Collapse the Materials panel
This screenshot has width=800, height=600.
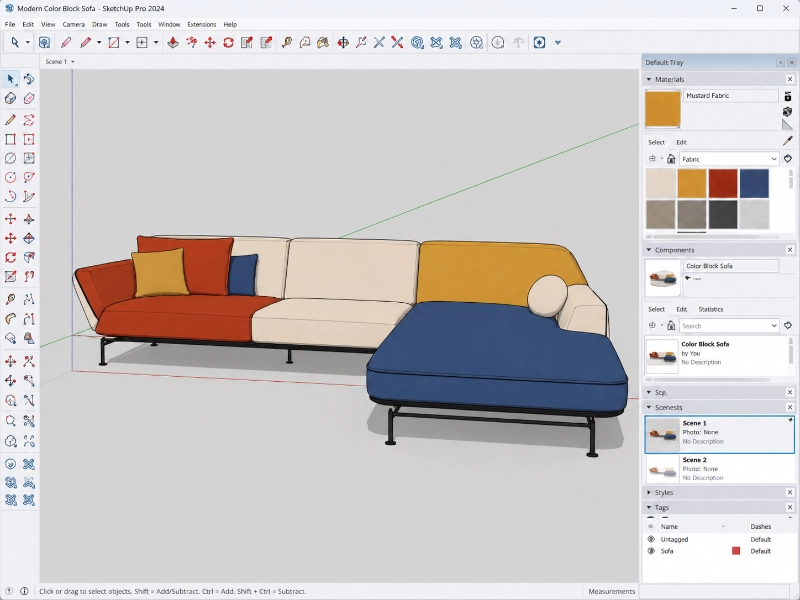(x=649, y=80)
